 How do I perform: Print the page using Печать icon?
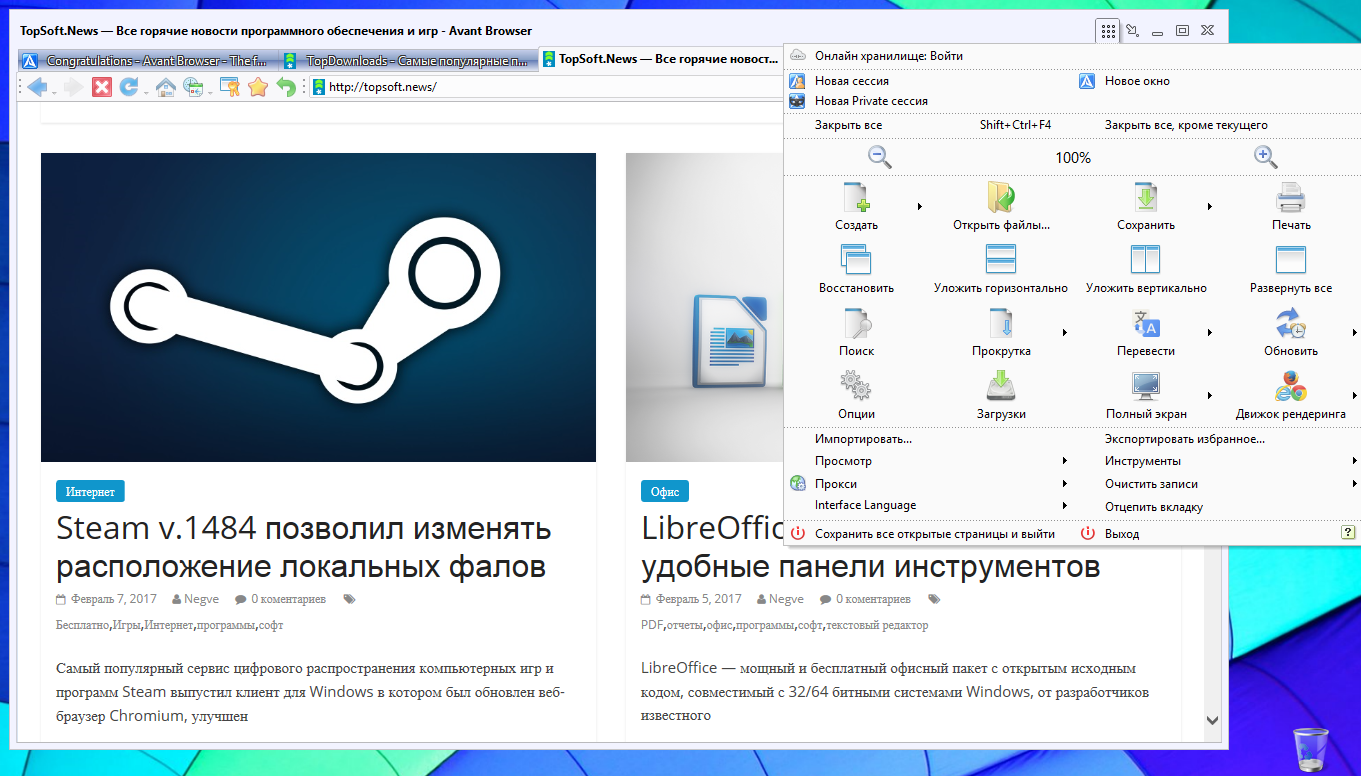pos(1290,198)
